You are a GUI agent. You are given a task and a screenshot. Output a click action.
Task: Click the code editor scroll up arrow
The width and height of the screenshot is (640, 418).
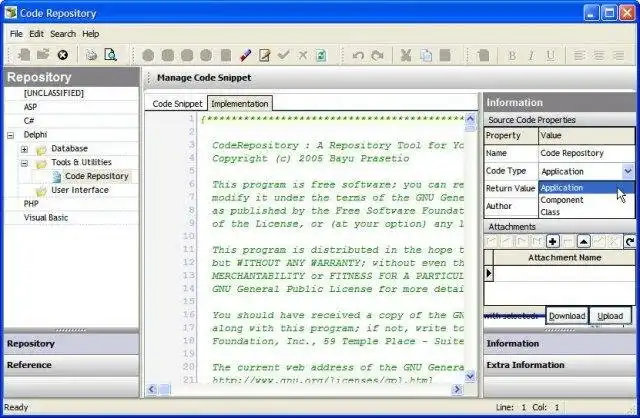pos(470,119)
